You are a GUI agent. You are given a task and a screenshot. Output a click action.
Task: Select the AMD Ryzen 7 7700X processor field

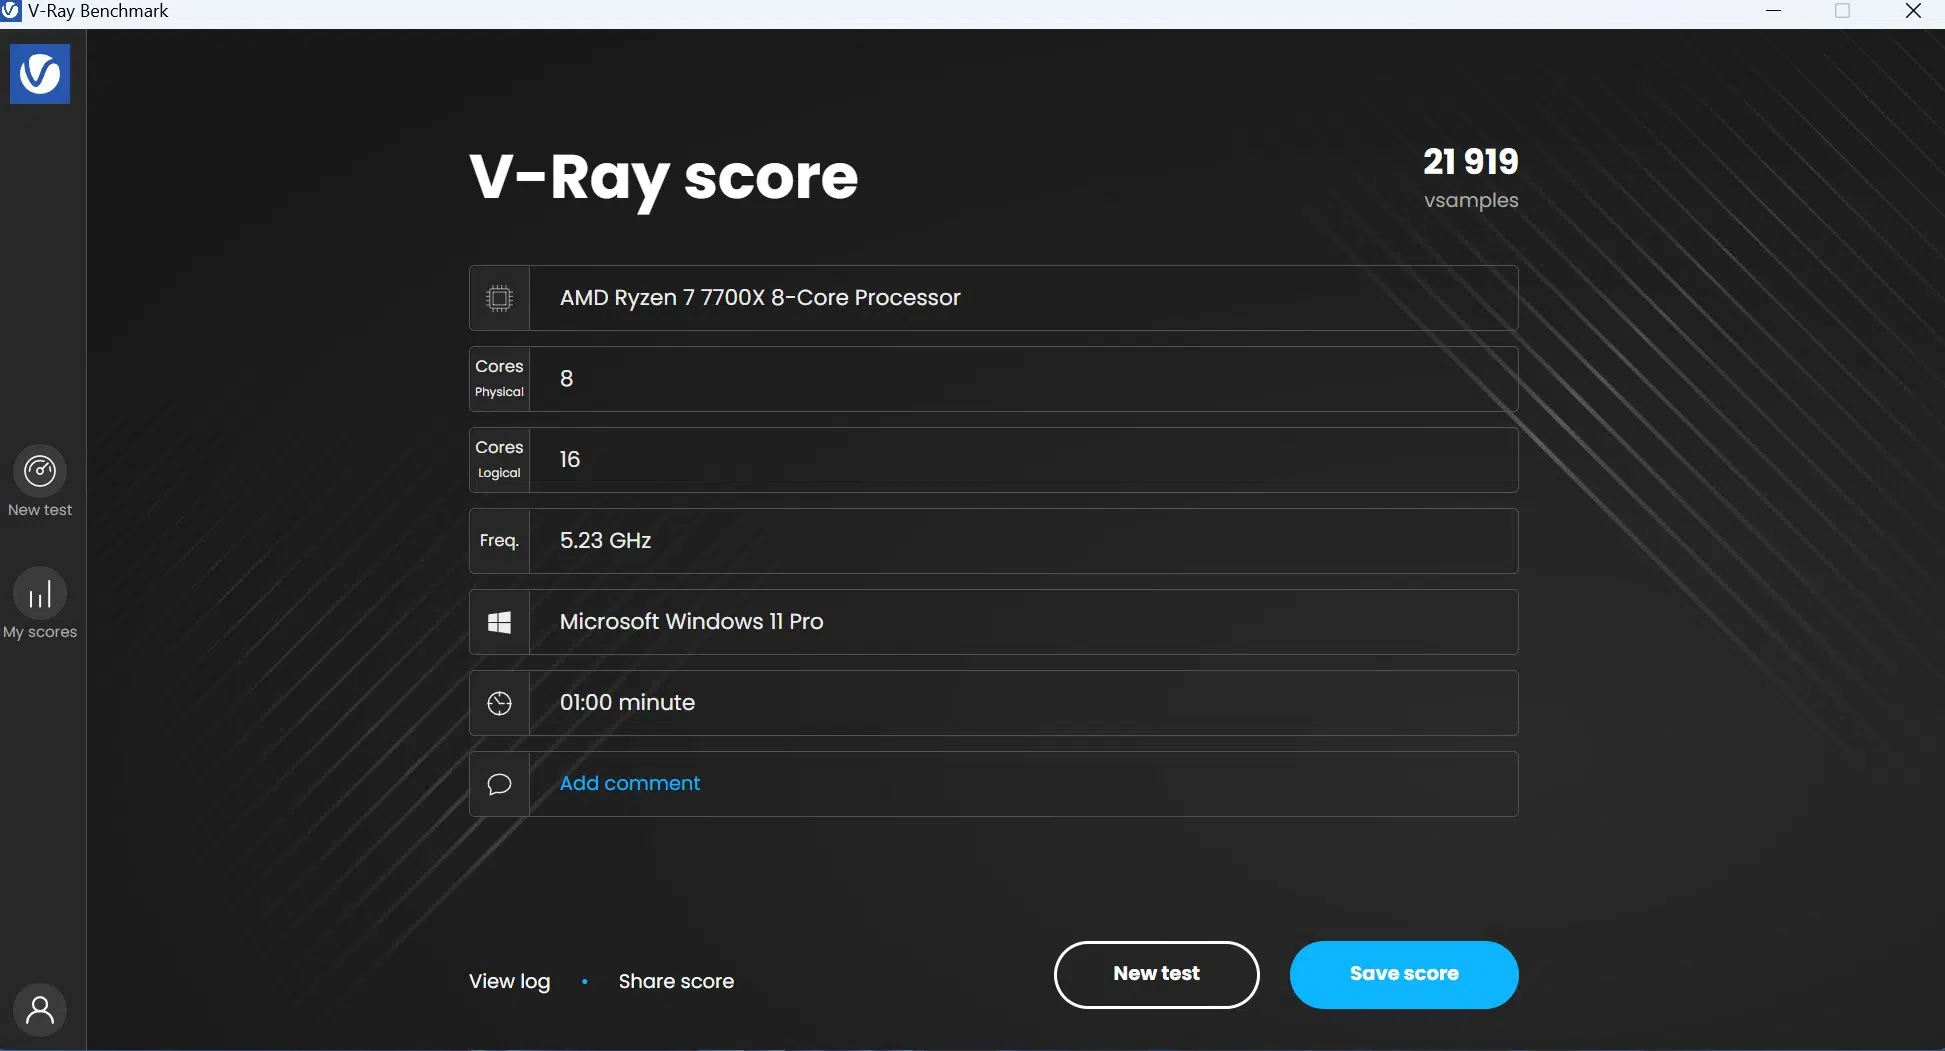point(993,298)
